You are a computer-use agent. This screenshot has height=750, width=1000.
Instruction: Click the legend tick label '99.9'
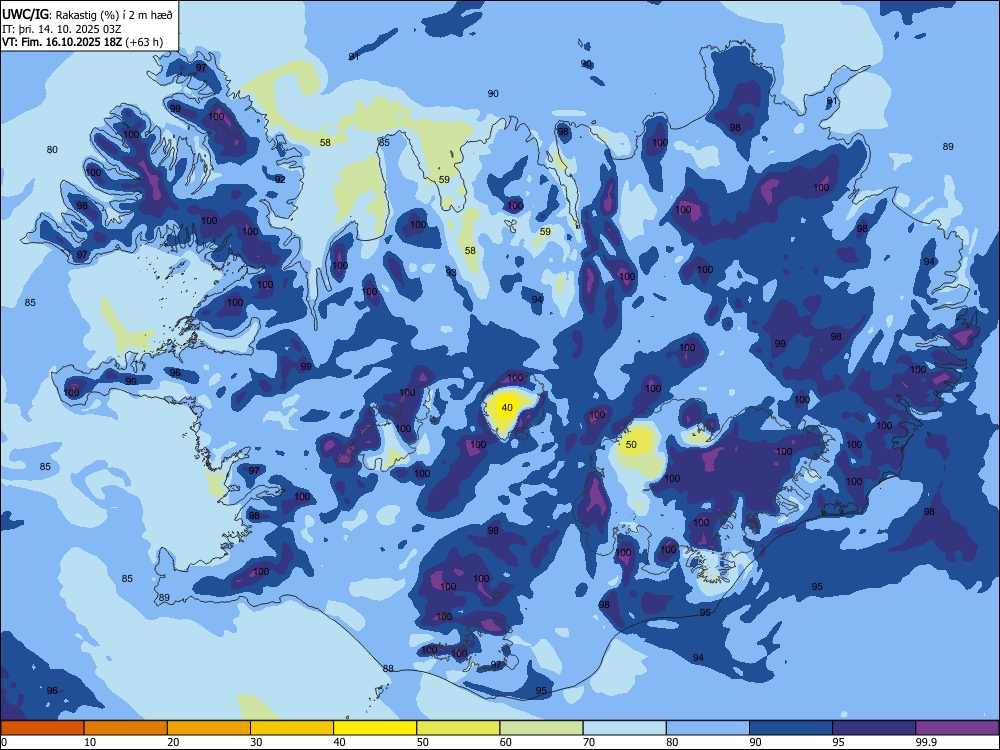[x=926, y=742]
